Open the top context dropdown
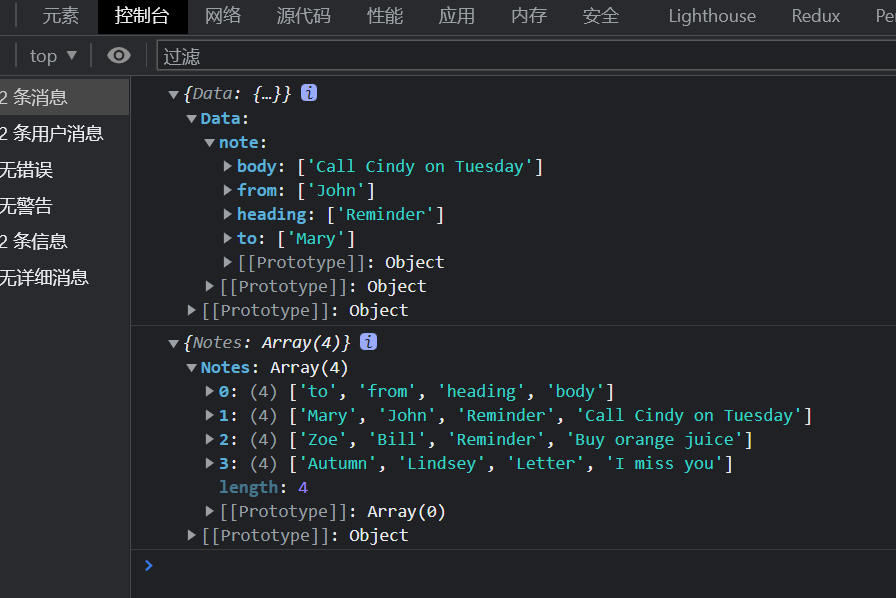Screen dimensions: 896x598 pos(53,55)
